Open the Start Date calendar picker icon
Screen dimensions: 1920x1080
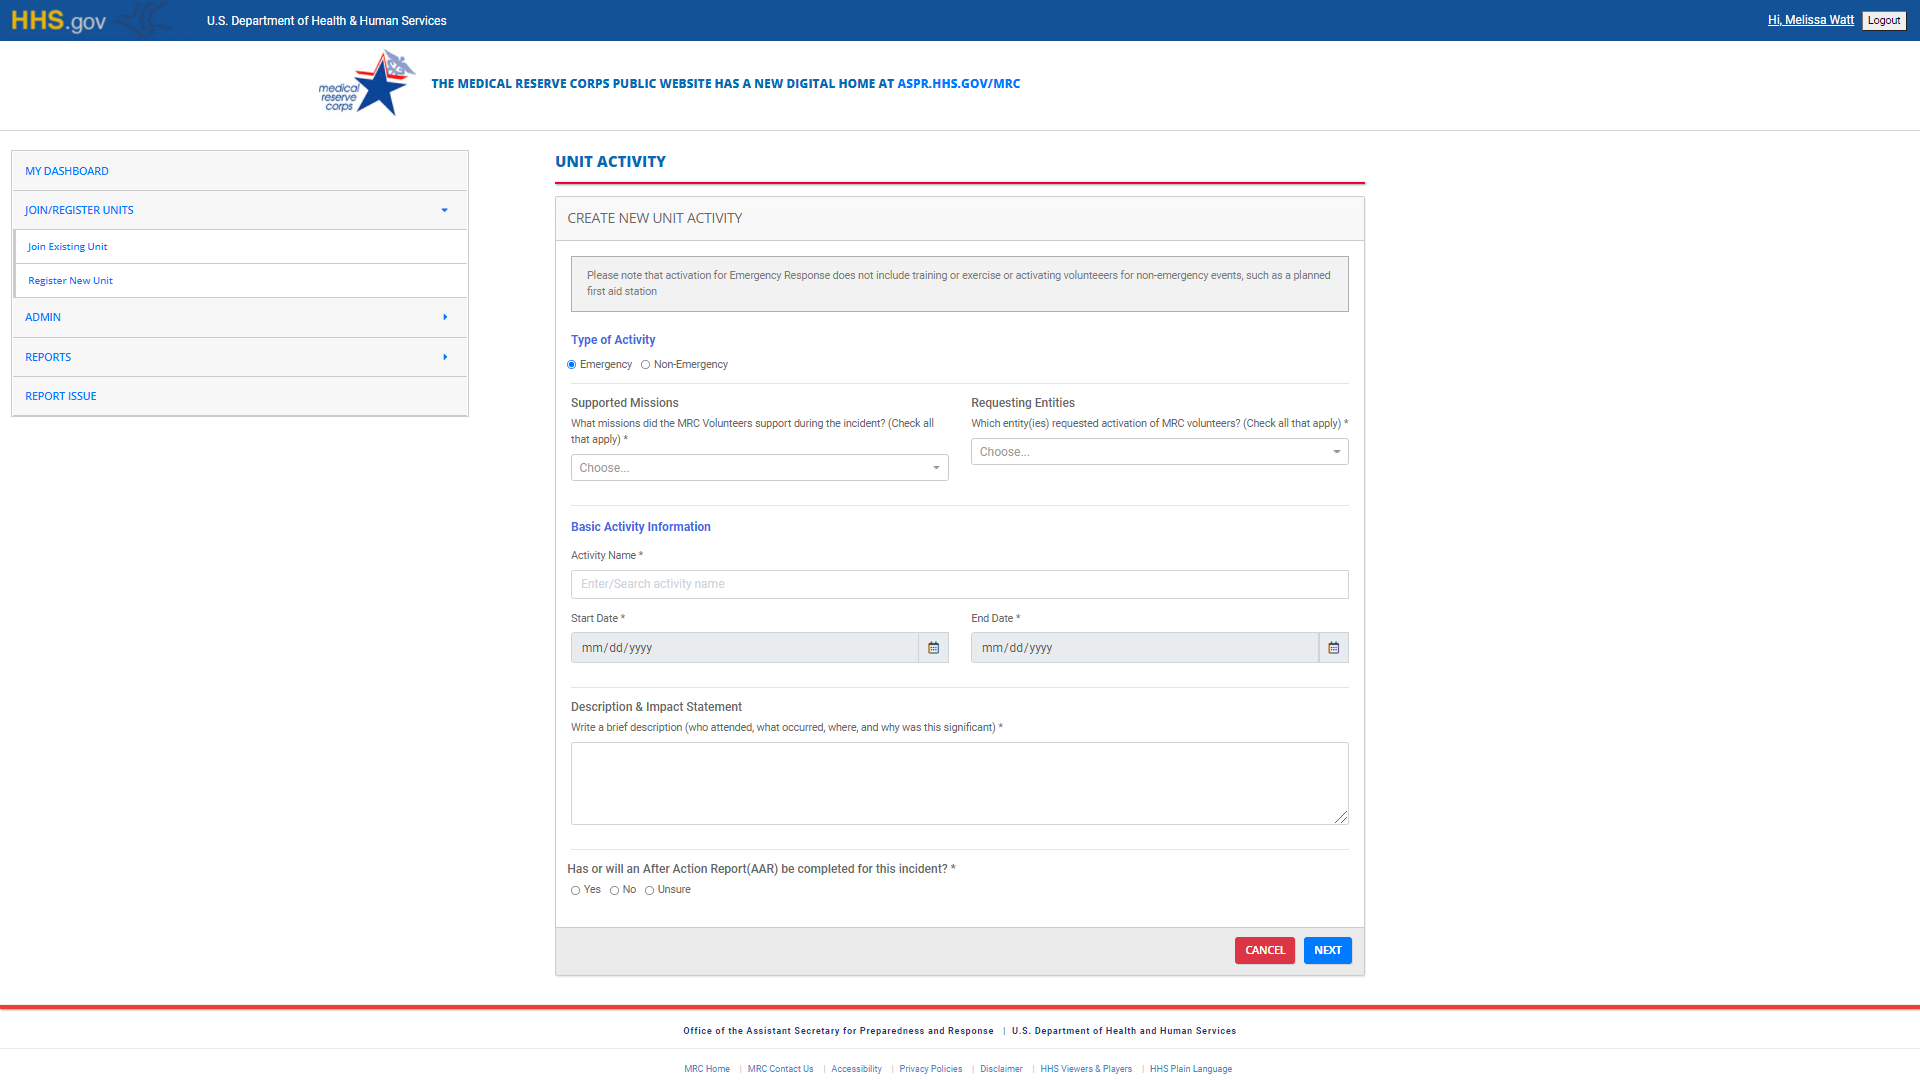tap(933, 648)
